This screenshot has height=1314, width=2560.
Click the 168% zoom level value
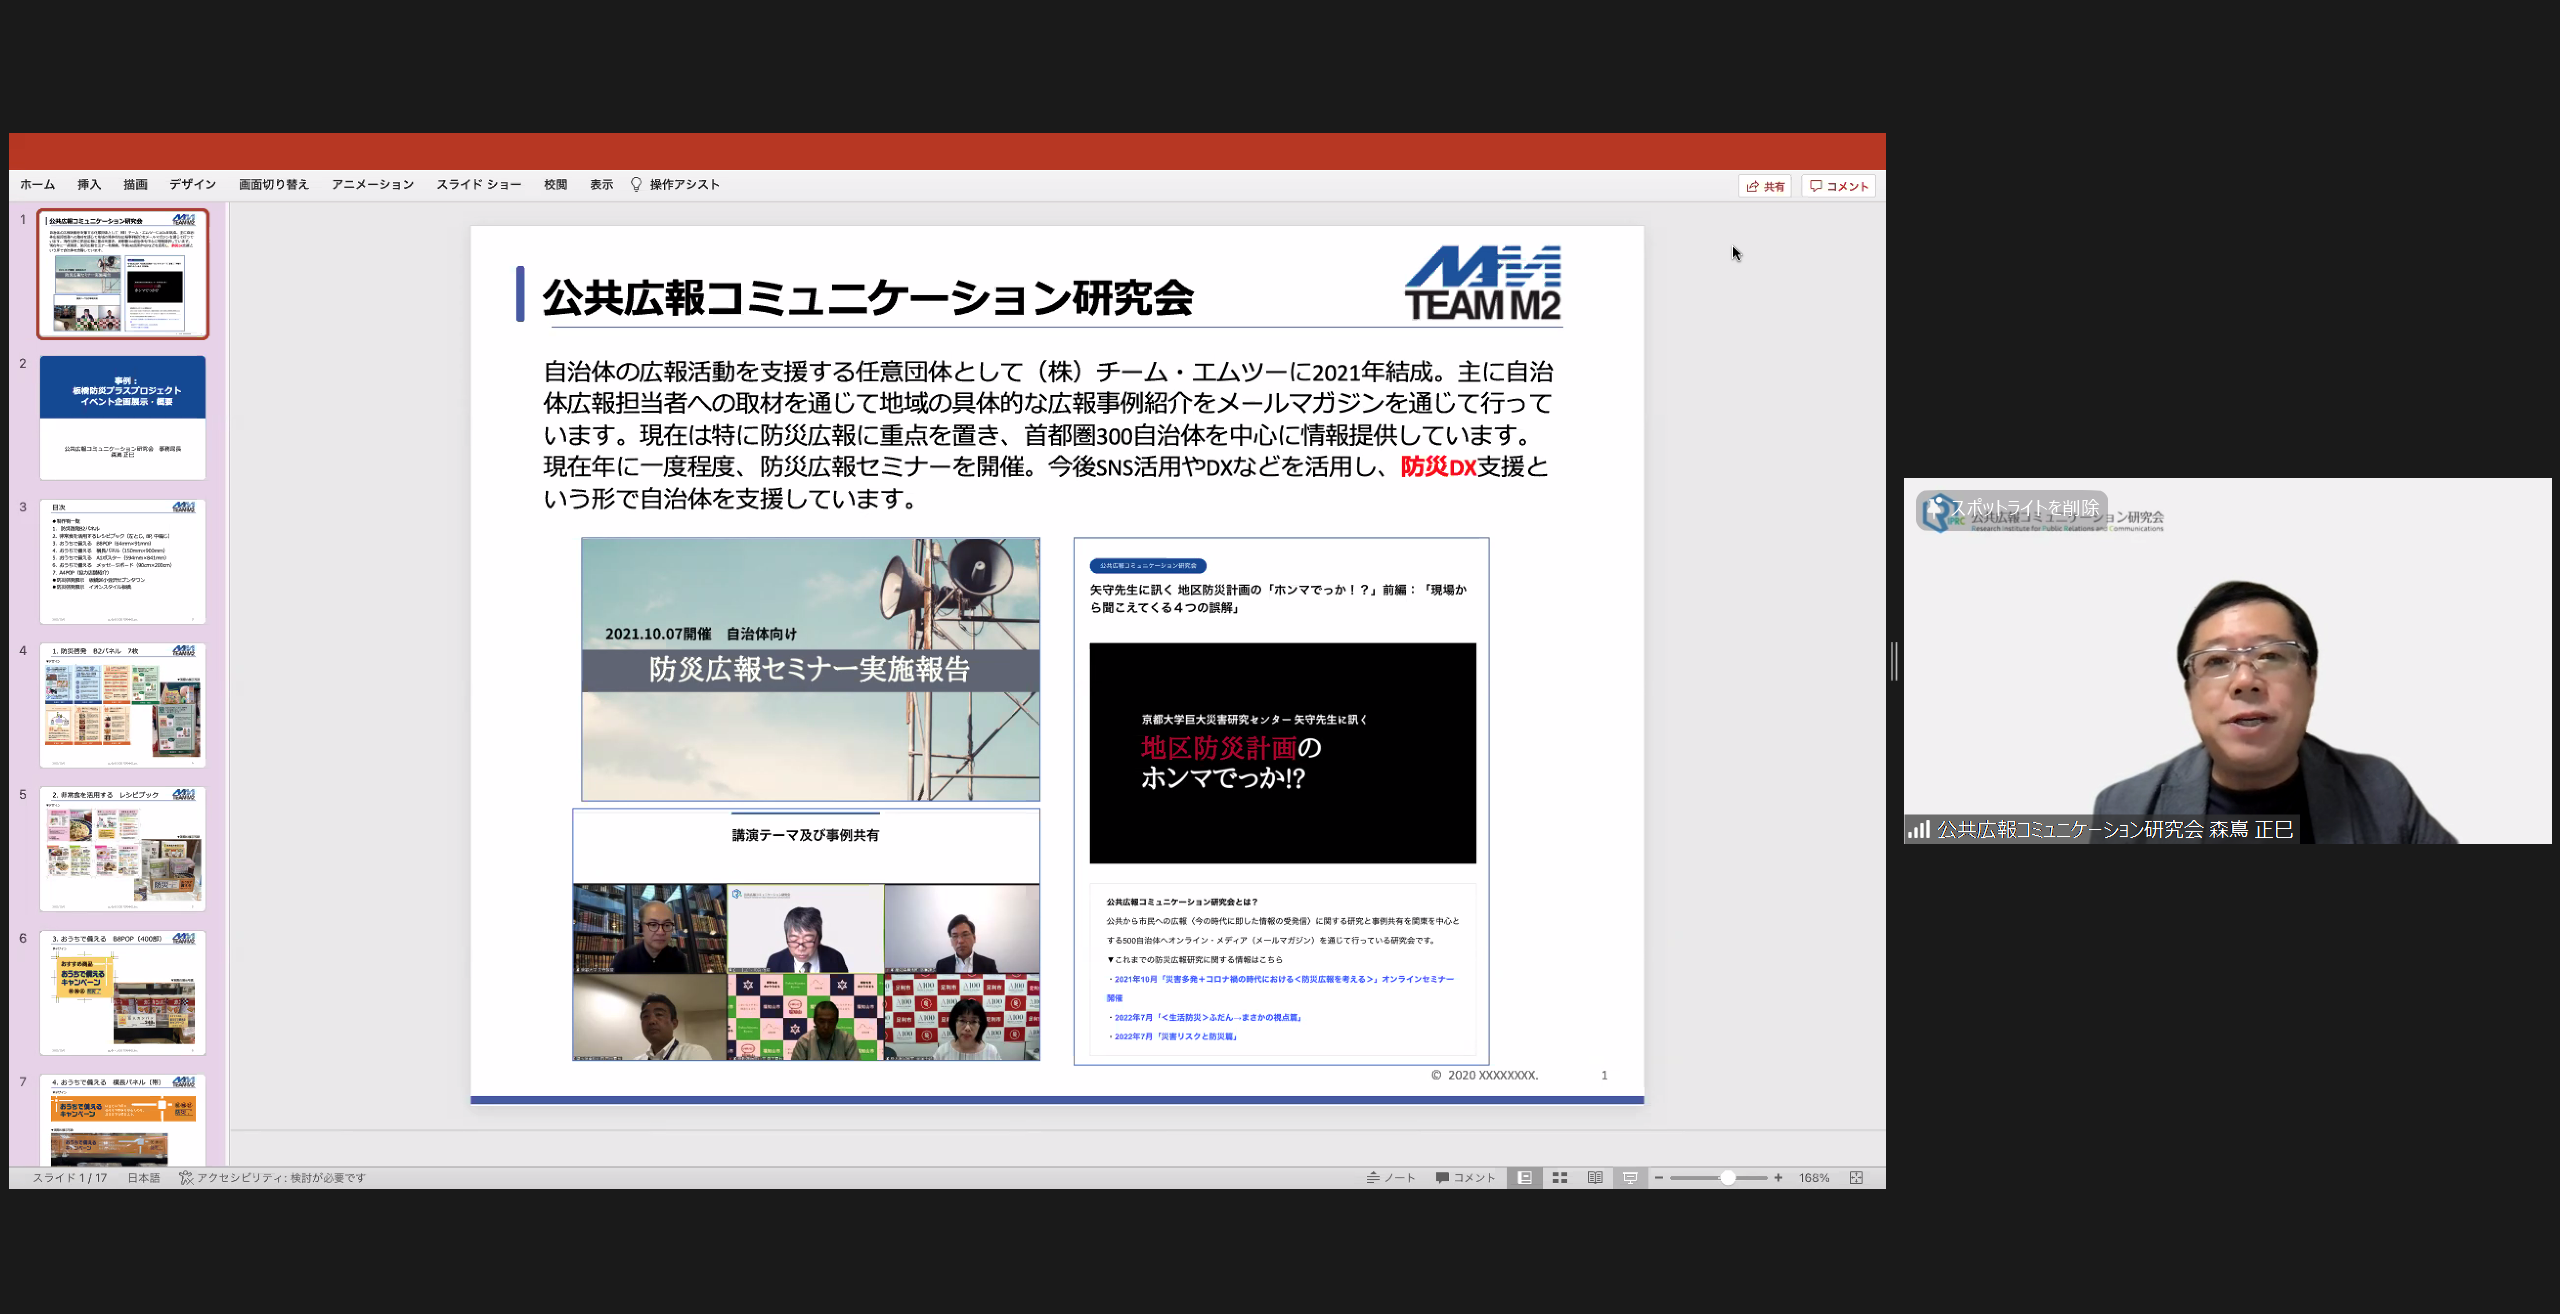pyautogui.click(x=1814, y=1178)
